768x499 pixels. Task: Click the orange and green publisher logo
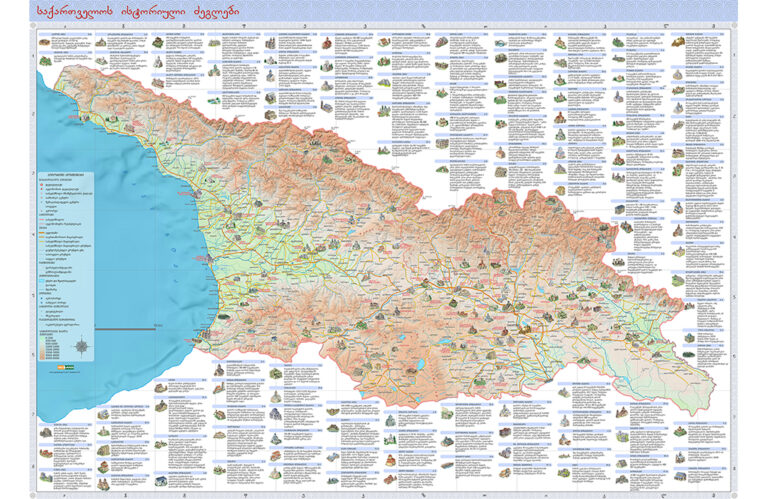[67, 368]
